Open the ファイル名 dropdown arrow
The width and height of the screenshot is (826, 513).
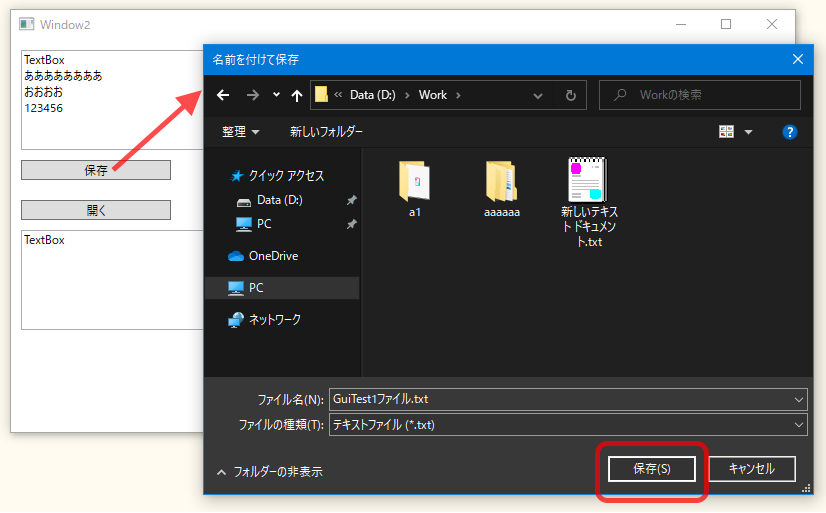(x=799, y=400)
